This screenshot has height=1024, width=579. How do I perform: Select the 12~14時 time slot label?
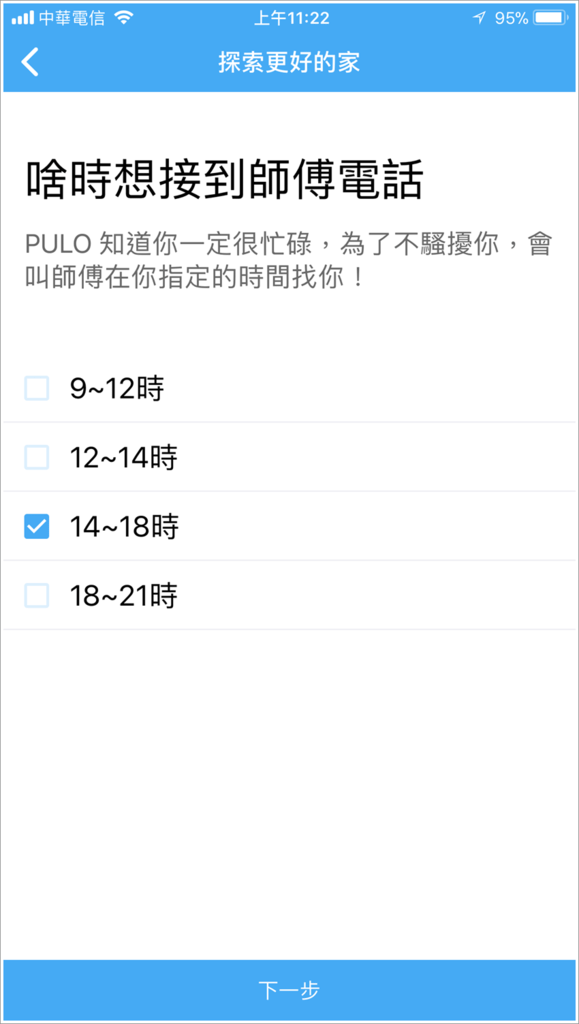[123, 458]
